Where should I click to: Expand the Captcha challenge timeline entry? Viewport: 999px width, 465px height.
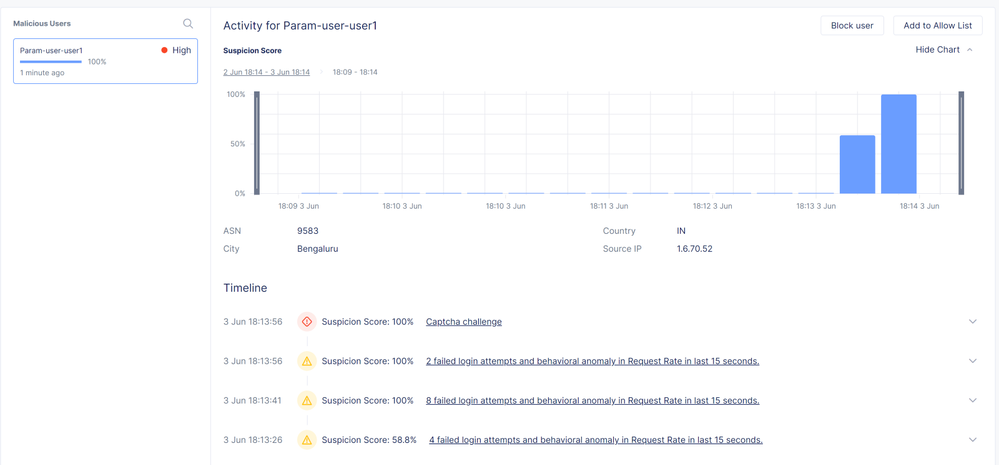click(972, 322)
